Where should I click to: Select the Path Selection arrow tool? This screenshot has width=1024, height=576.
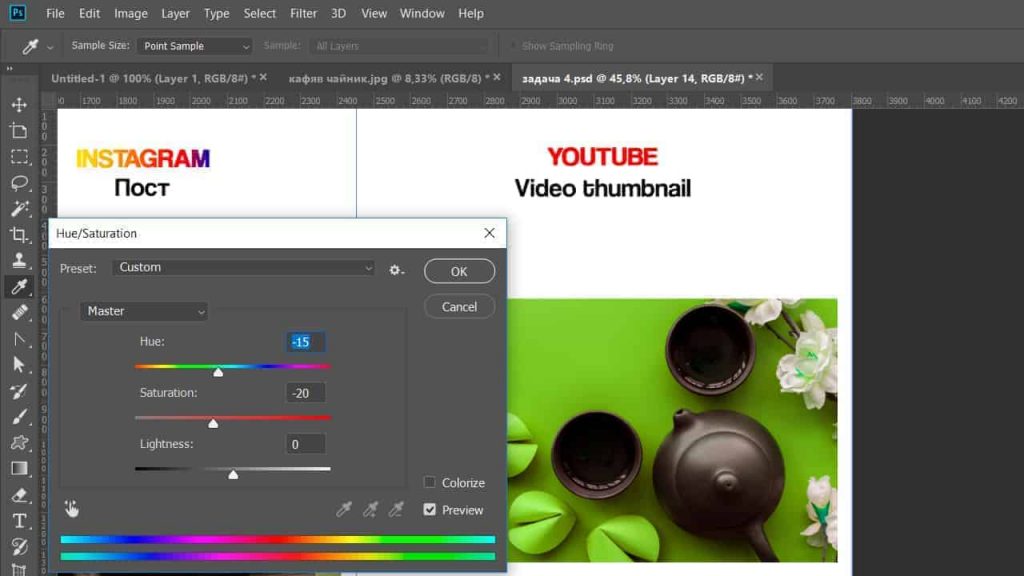[19, 364]
